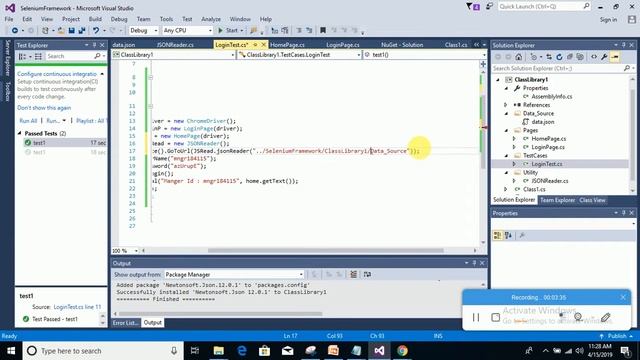This screenshot has width=640, height=360.
Task: Sync with Active Document in Solution Explorer
Action: click(x=549, y=57)
